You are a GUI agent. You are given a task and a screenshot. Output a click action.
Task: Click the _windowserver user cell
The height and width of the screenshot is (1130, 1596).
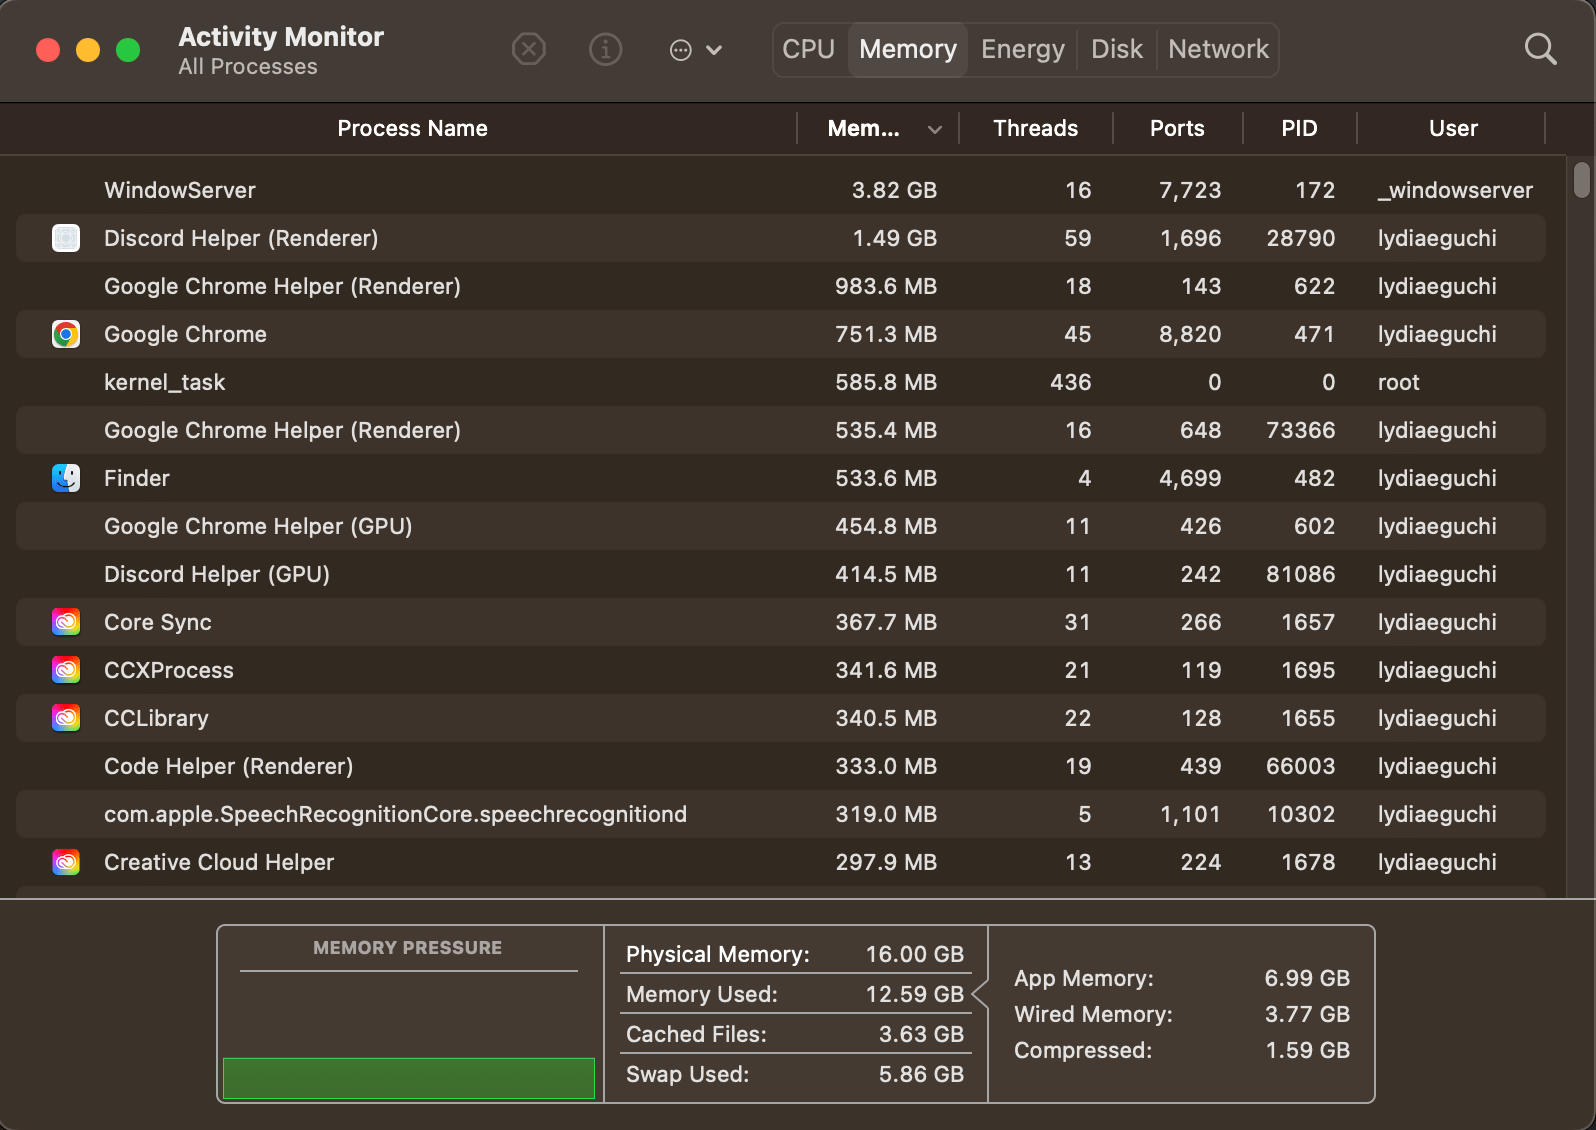coord(1455,190)
